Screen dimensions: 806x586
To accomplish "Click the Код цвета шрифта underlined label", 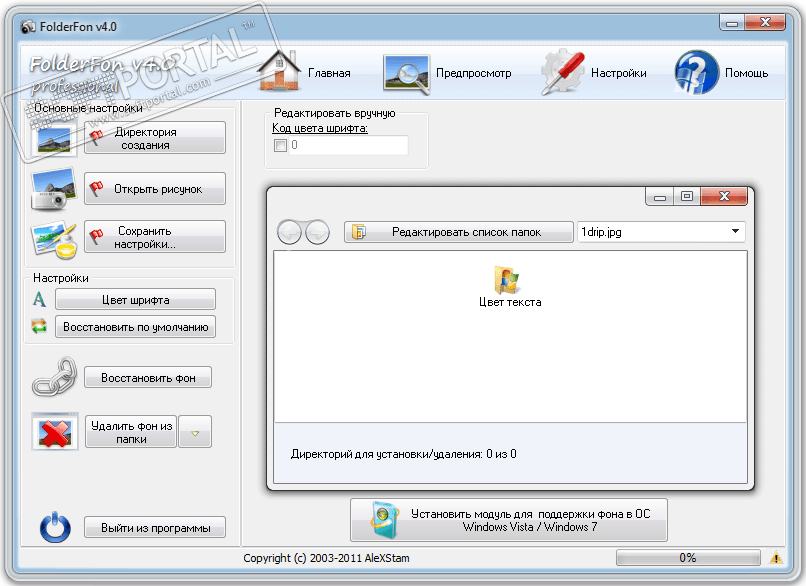I will (x=320, y=128).
